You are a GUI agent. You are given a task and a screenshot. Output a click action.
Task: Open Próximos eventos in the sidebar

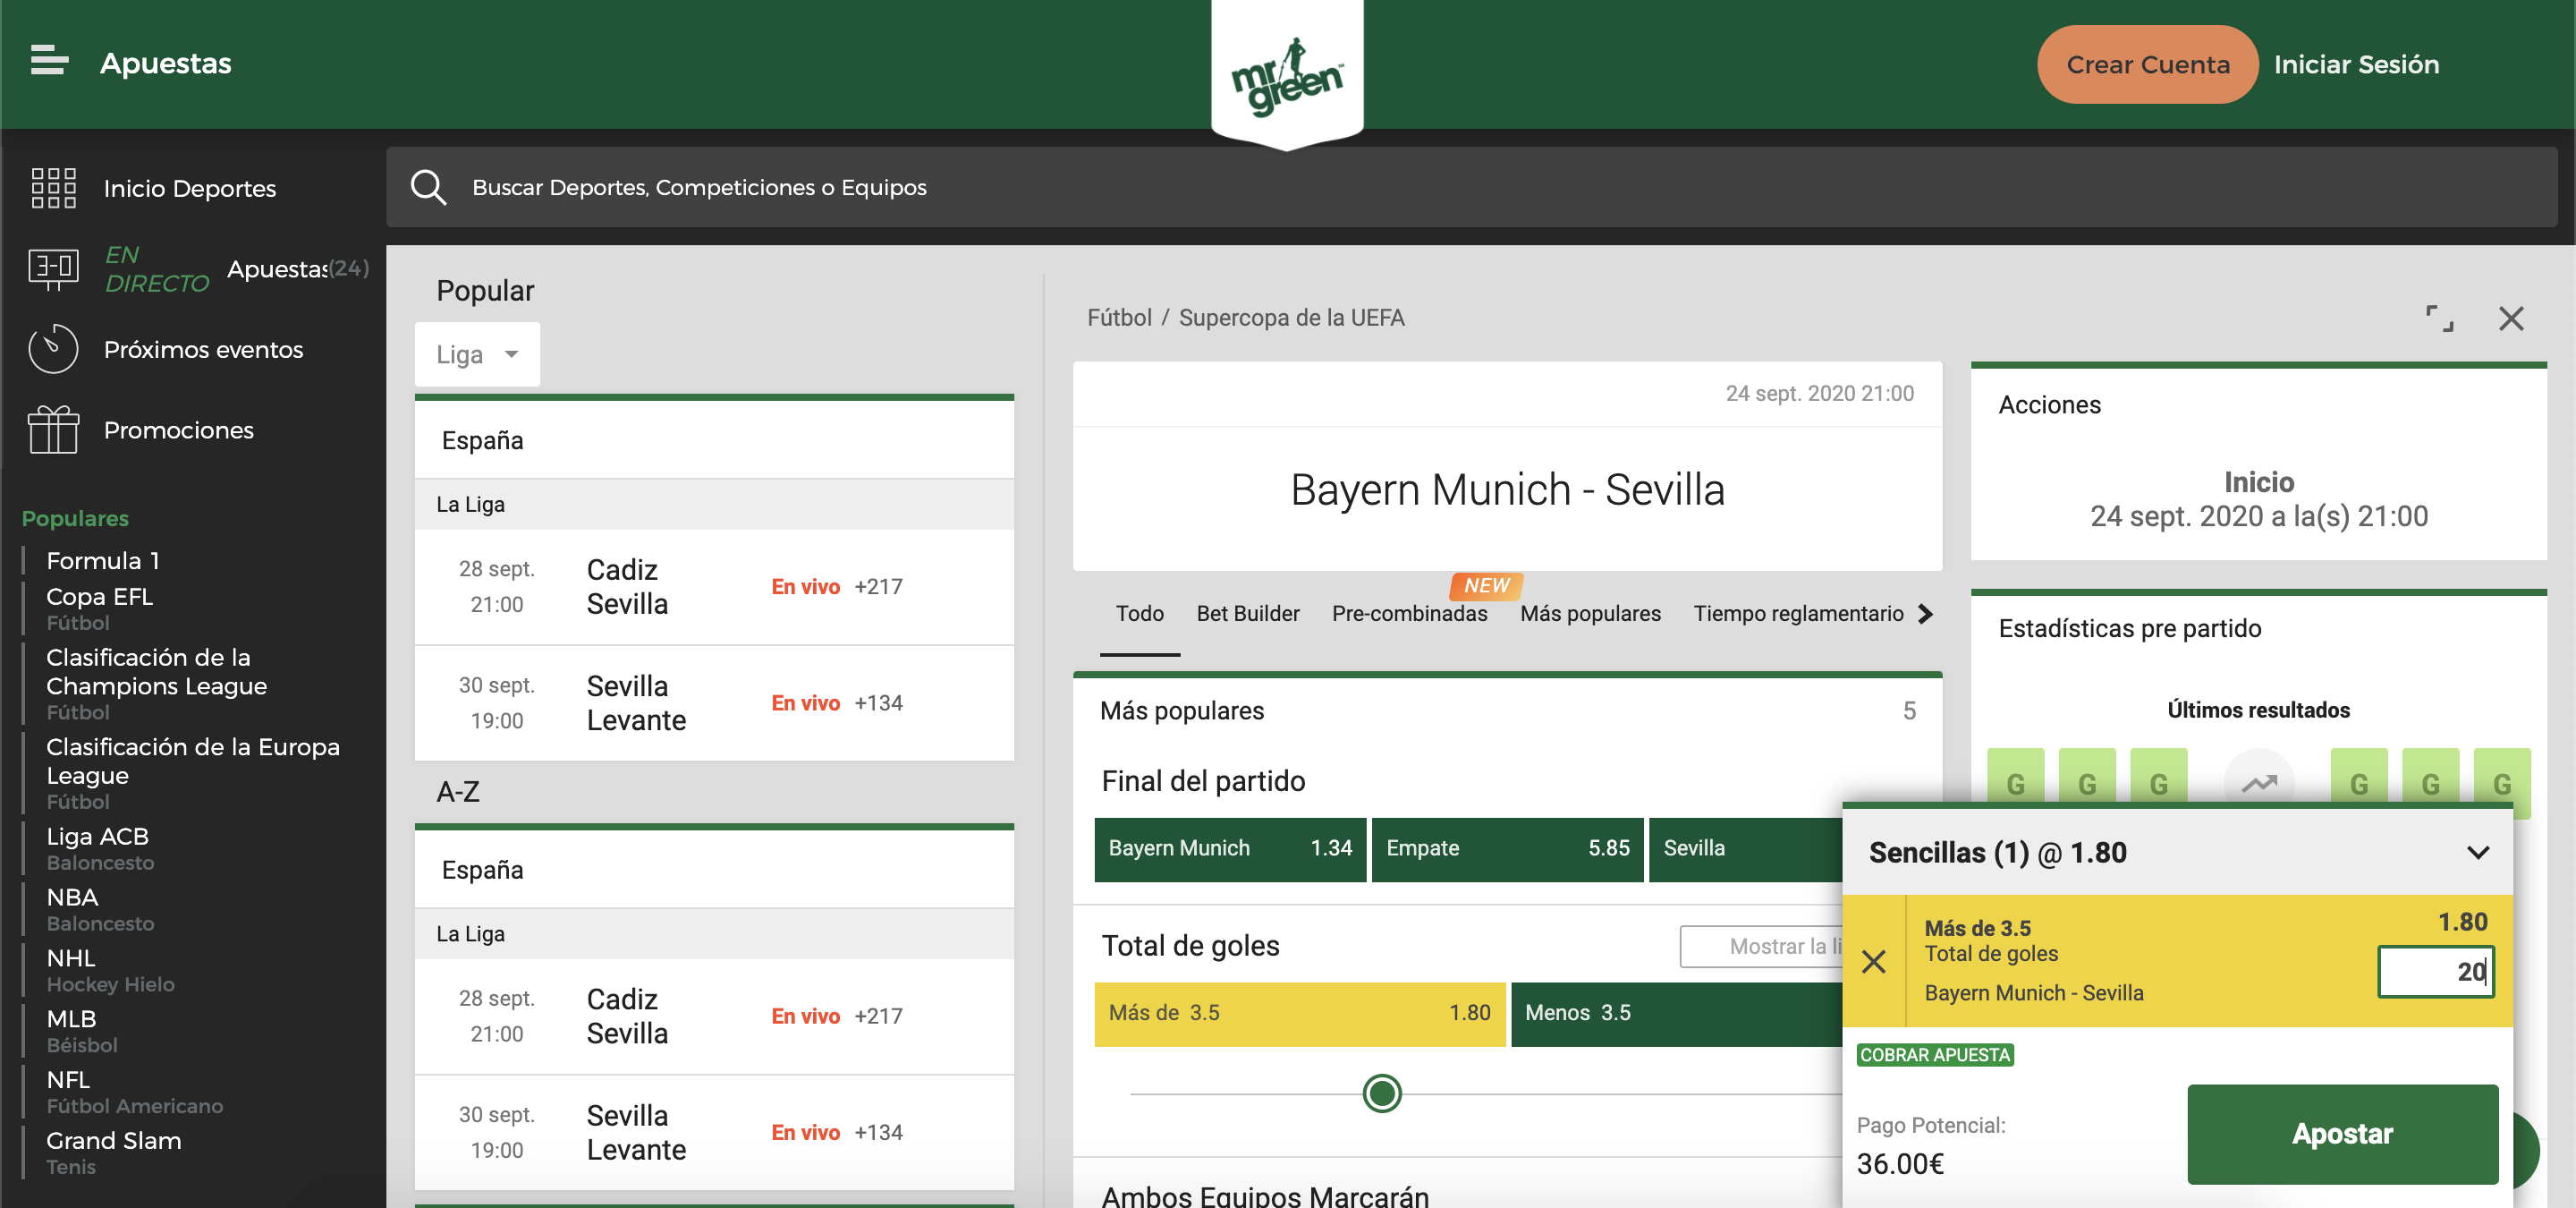pyautogui.click(x=203, y=350)
